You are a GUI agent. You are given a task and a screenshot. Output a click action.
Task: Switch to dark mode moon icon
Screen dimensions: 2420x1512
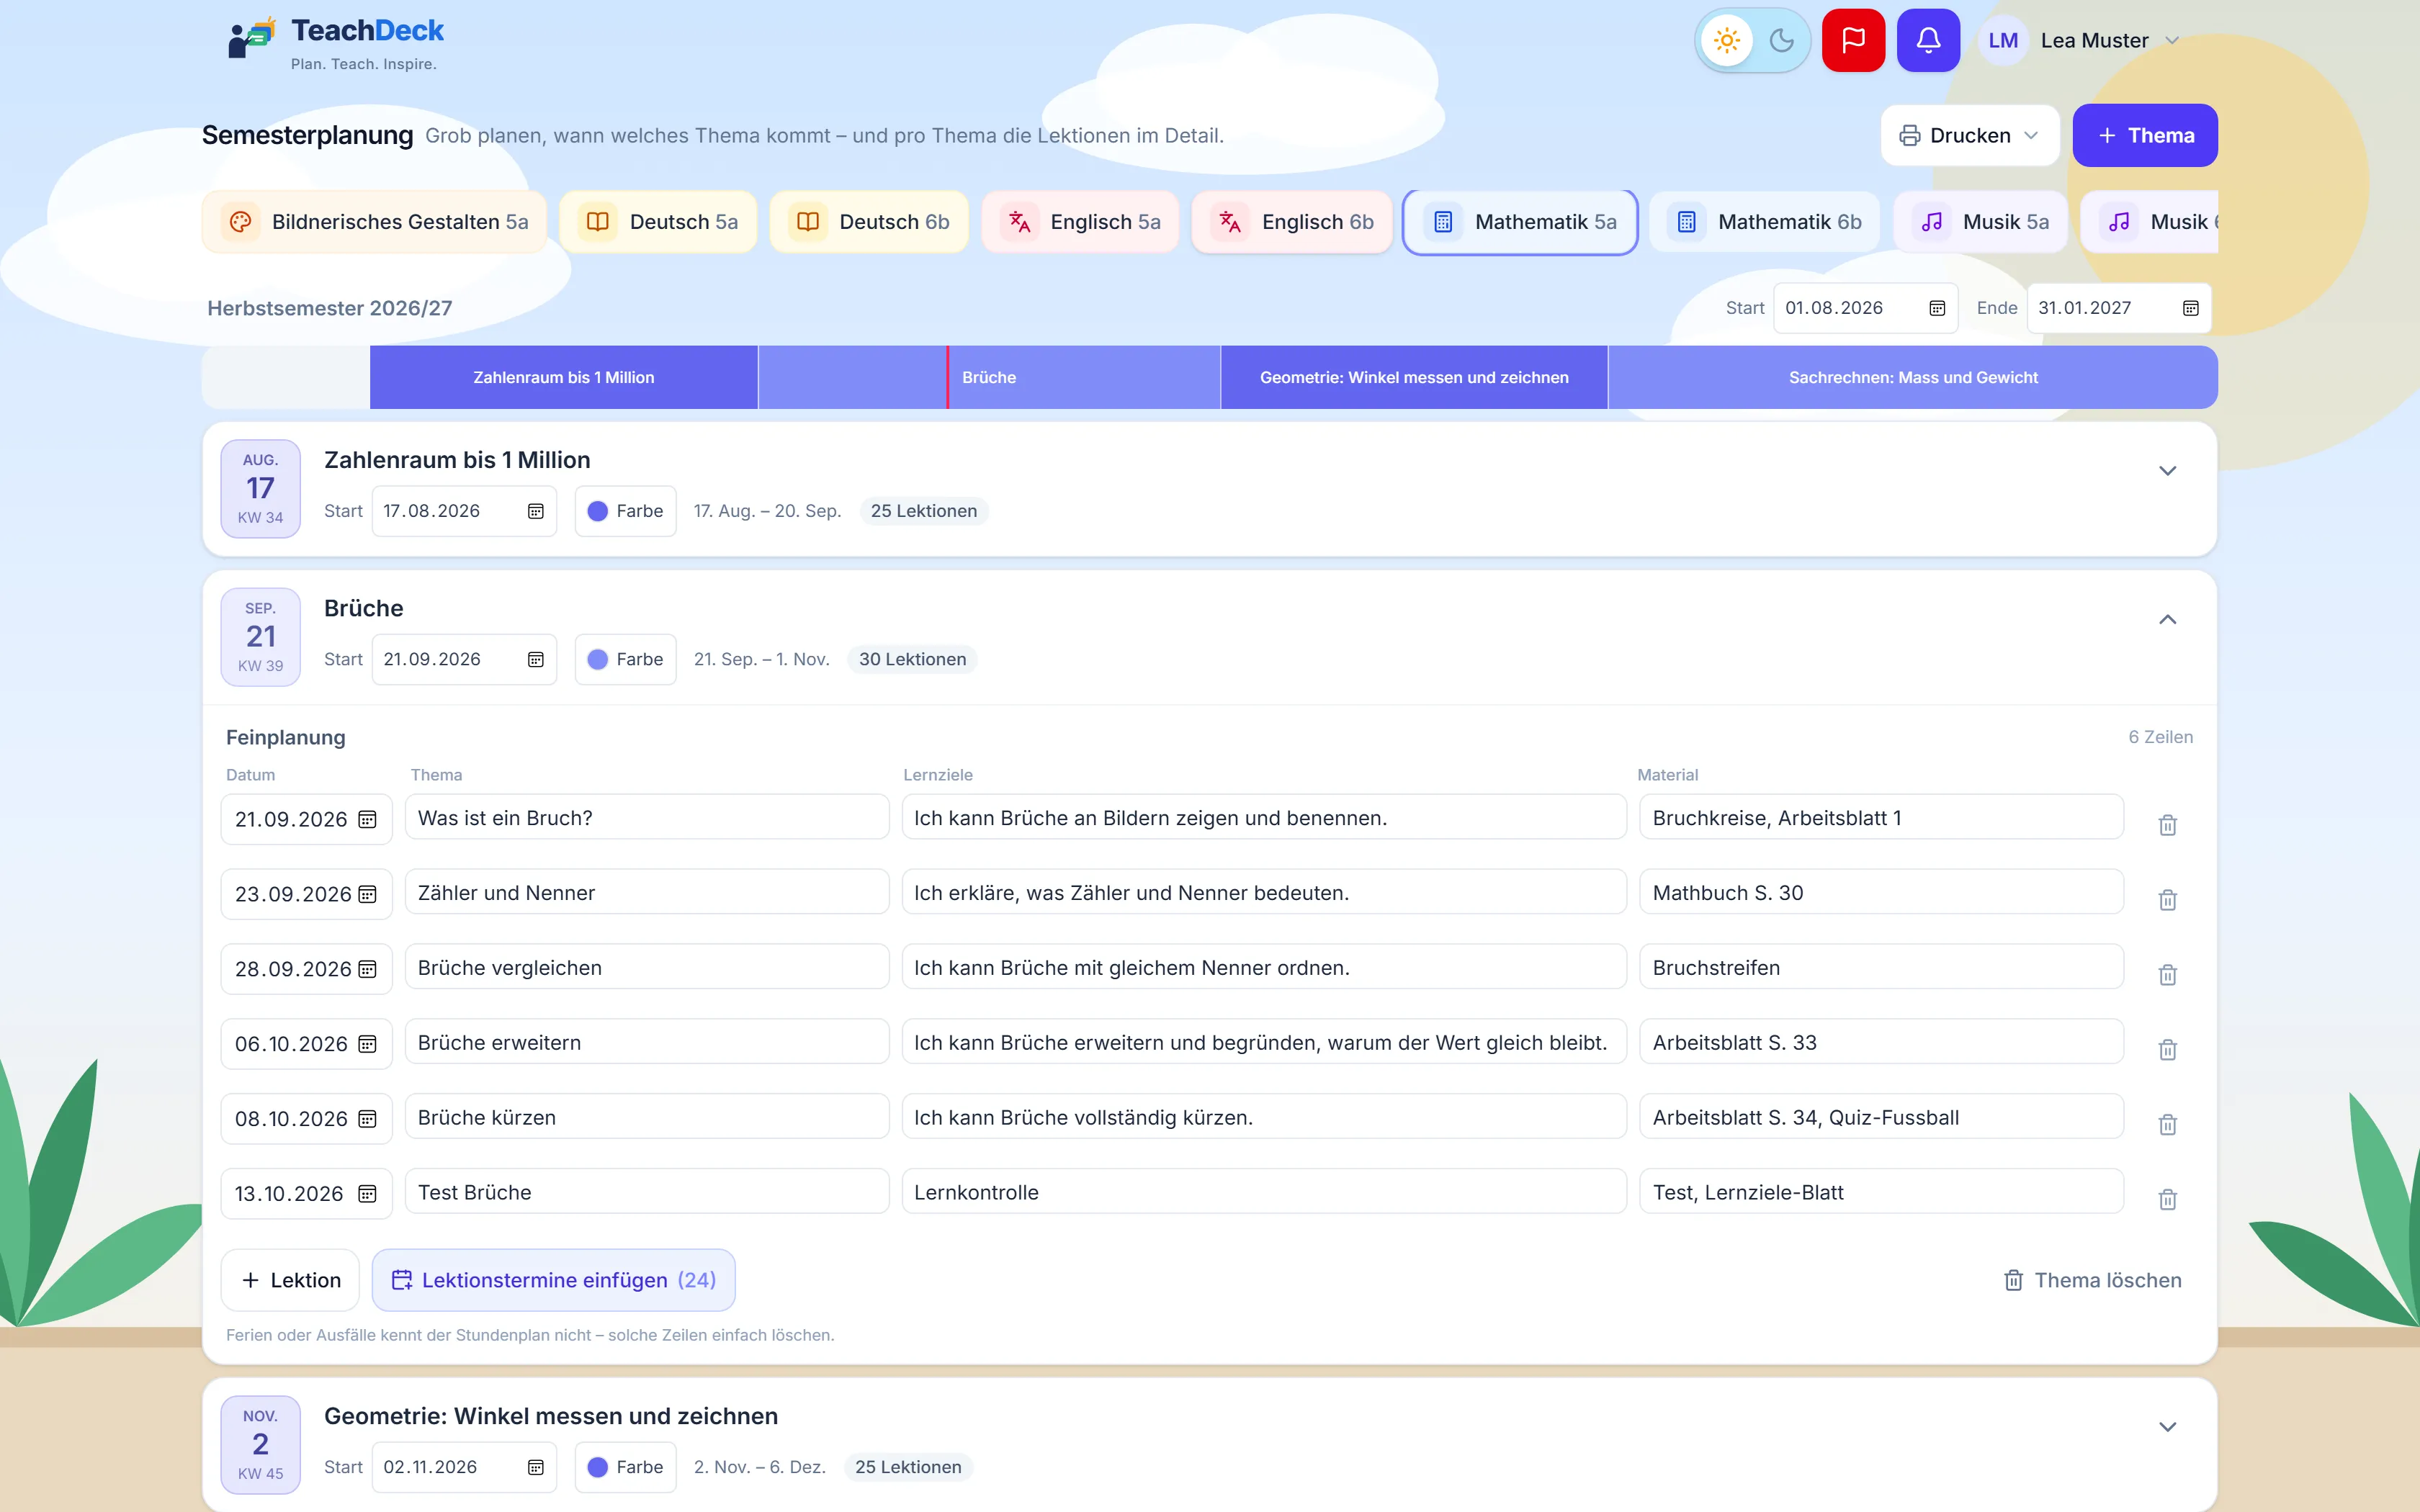(x=1781, y=41)
